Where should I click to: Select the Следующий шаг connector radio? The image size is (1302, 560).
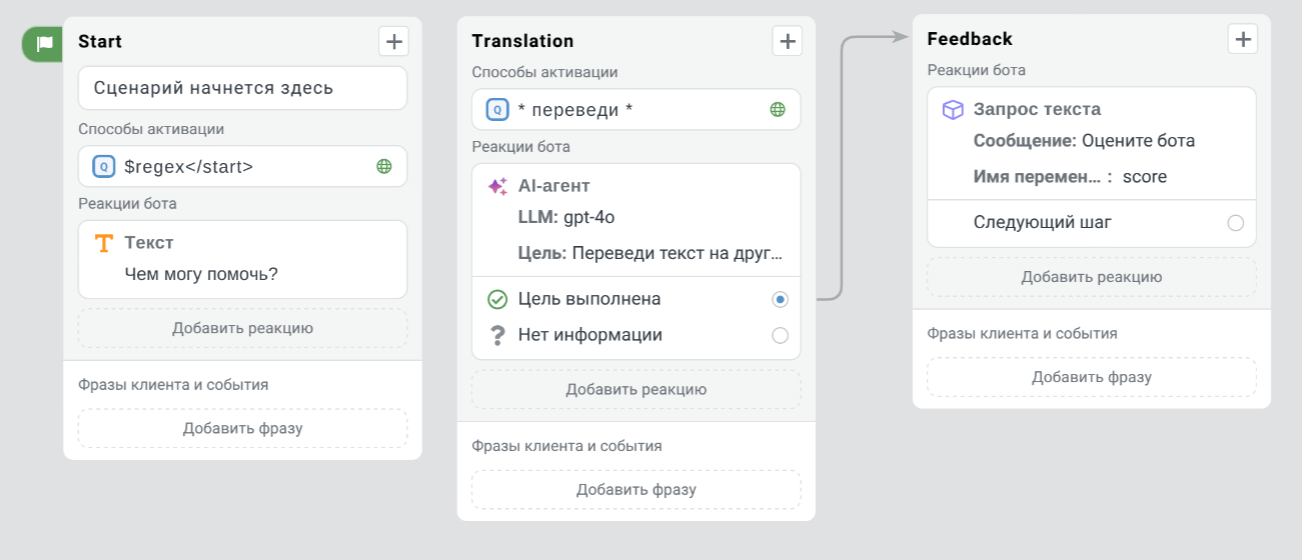coord(1235,223)
